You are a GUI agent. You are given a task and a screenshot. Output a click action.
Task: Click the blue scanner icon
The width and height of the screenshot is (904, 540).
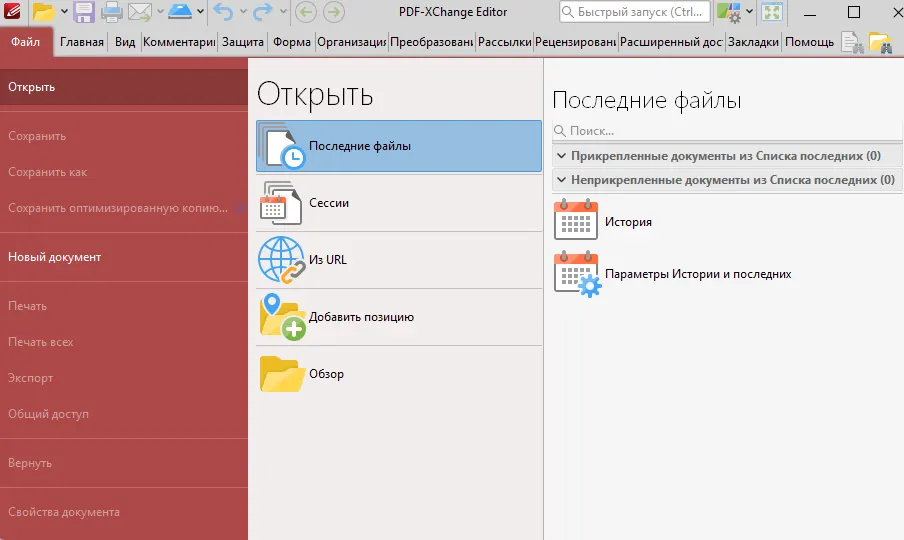coord(180,12)
